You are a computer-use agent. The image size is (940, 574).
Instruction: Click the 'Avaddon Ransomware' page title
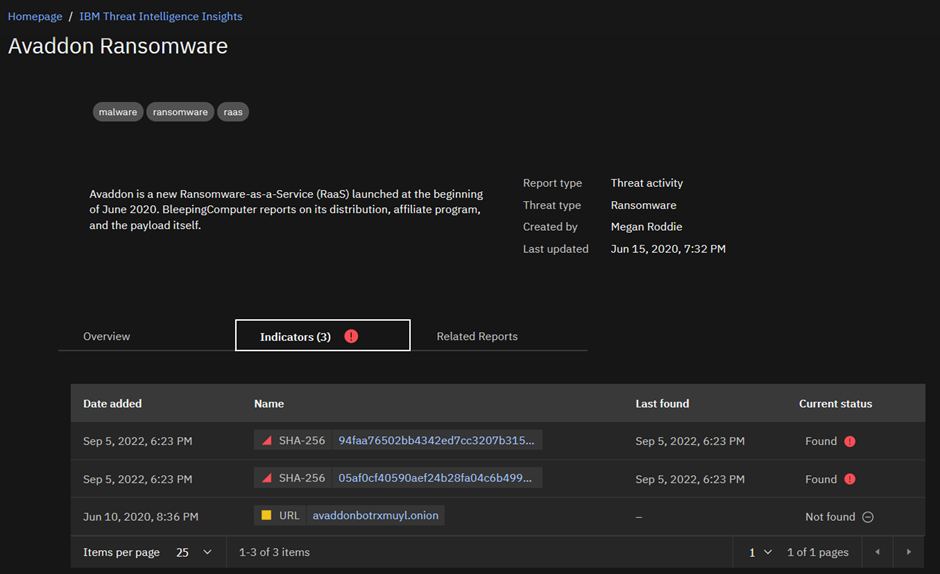118,46
